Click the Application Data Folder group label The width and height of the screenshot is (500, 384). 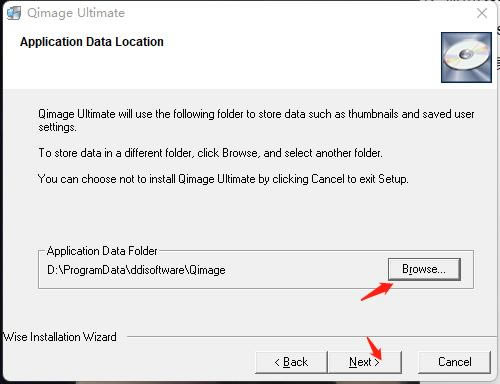pos(102,251)
